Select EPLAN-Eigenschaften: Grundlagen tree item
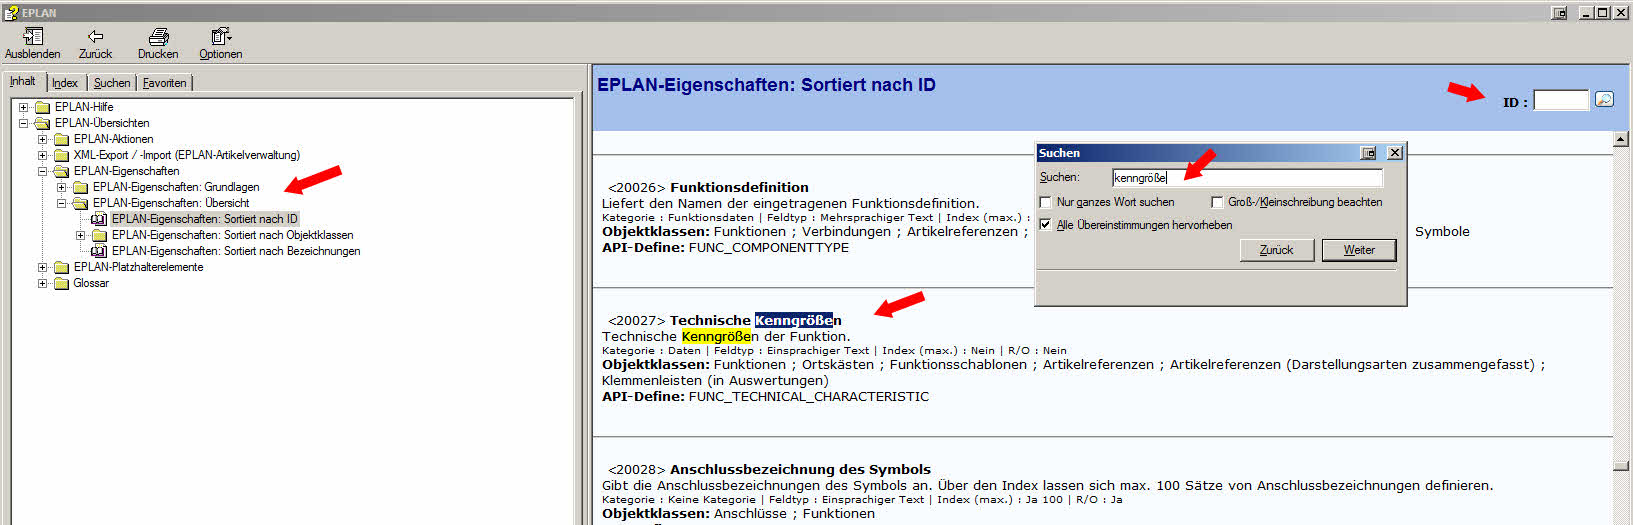This screenshot has height=525, width=1633. click(x=176, y=187)
